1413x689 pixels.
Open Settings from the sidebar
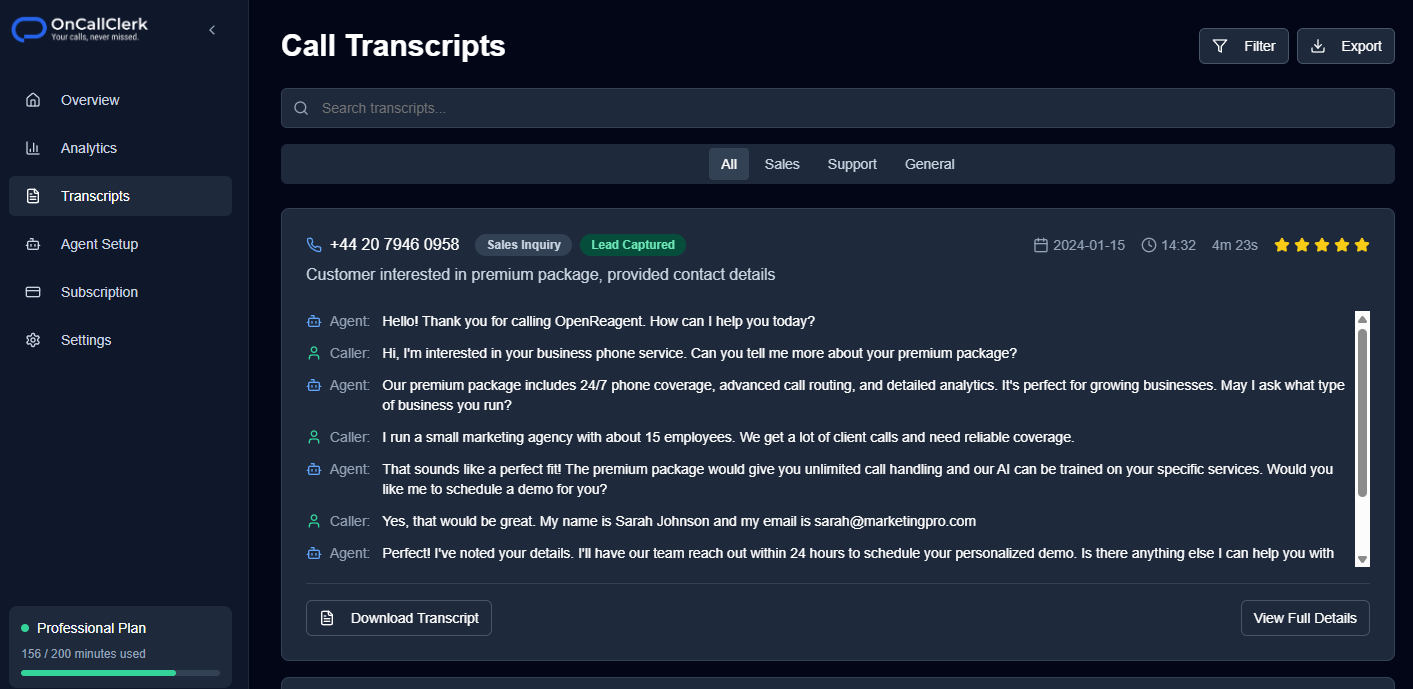(x=86, y=339)
